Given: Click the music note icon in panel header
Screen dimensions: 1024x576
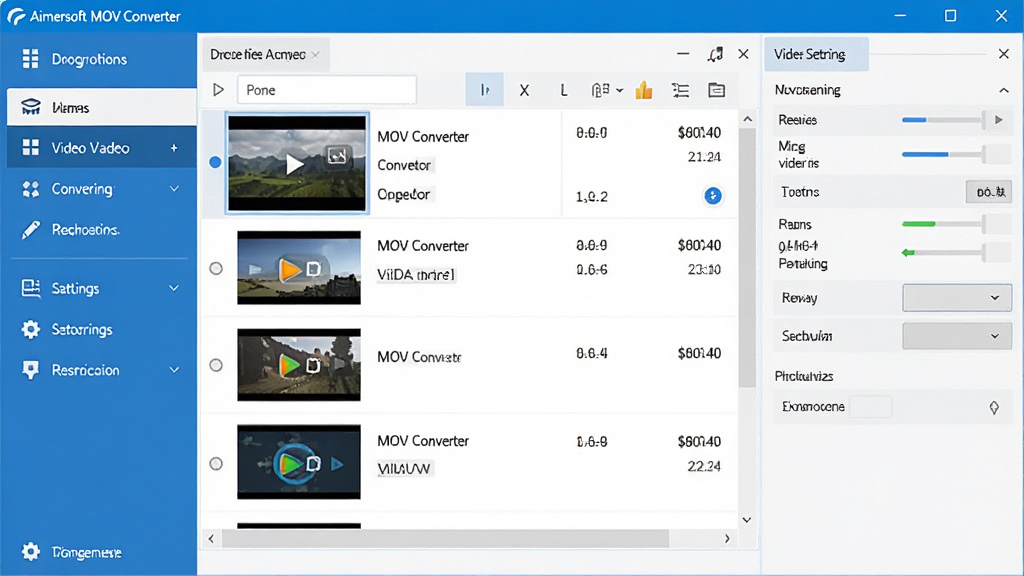Looking at the screenshot, I should [x=715, y=54].
